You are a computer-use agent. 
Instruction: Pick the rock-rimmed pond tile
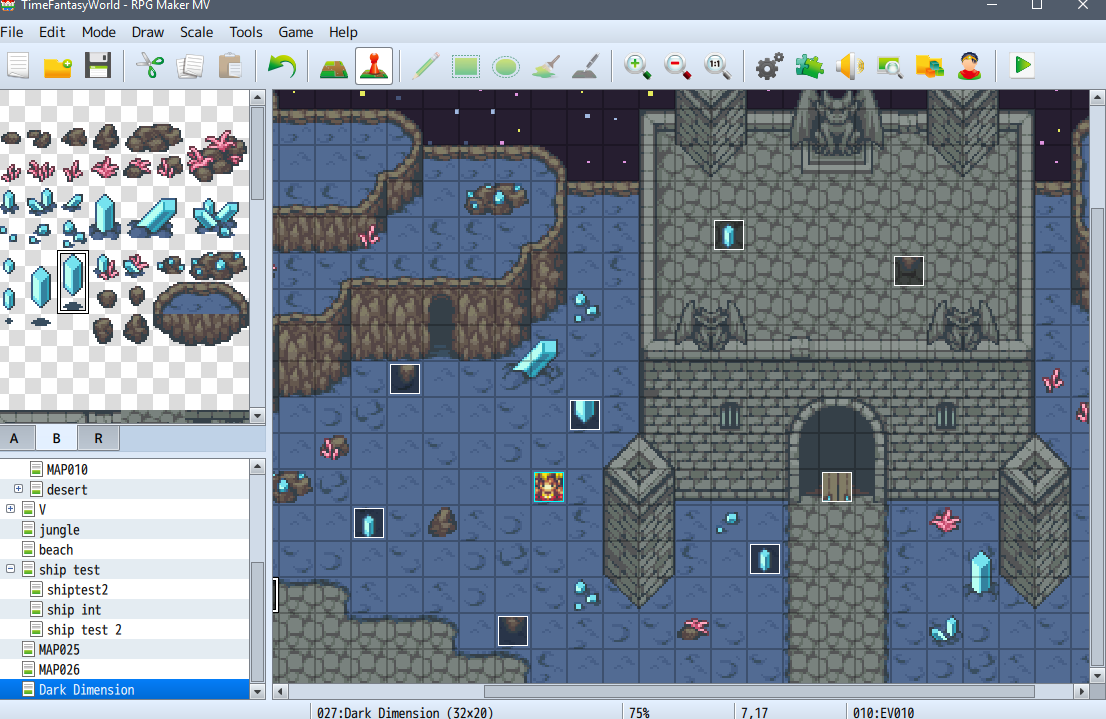click(201, 313)
